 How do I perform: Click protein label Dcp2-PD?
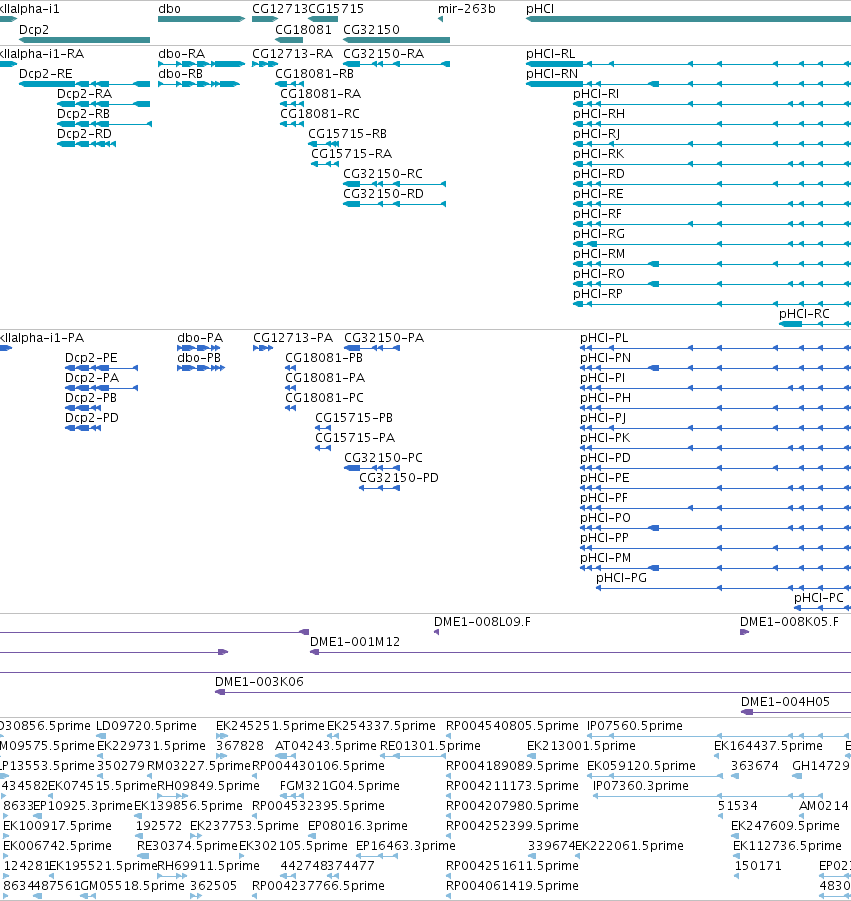pyautogui.click(x=92, y=418)
